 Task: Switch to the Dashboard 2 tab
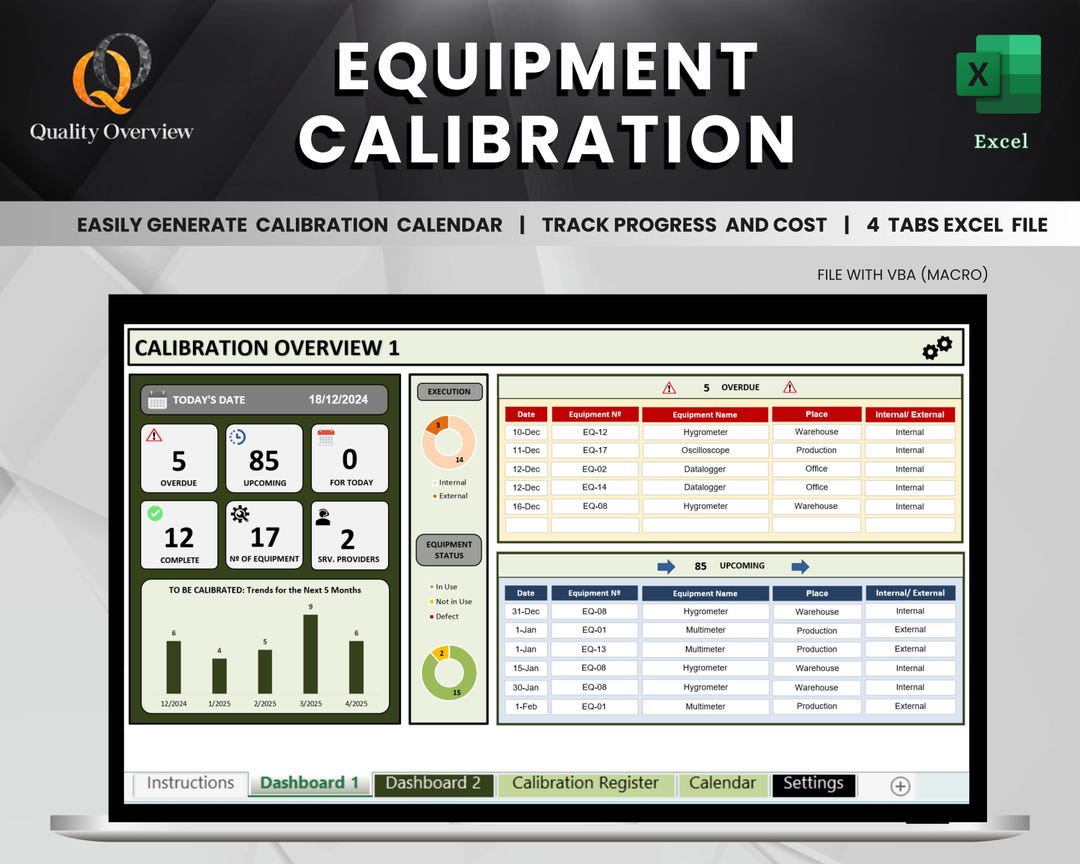(x=434, y=784)
